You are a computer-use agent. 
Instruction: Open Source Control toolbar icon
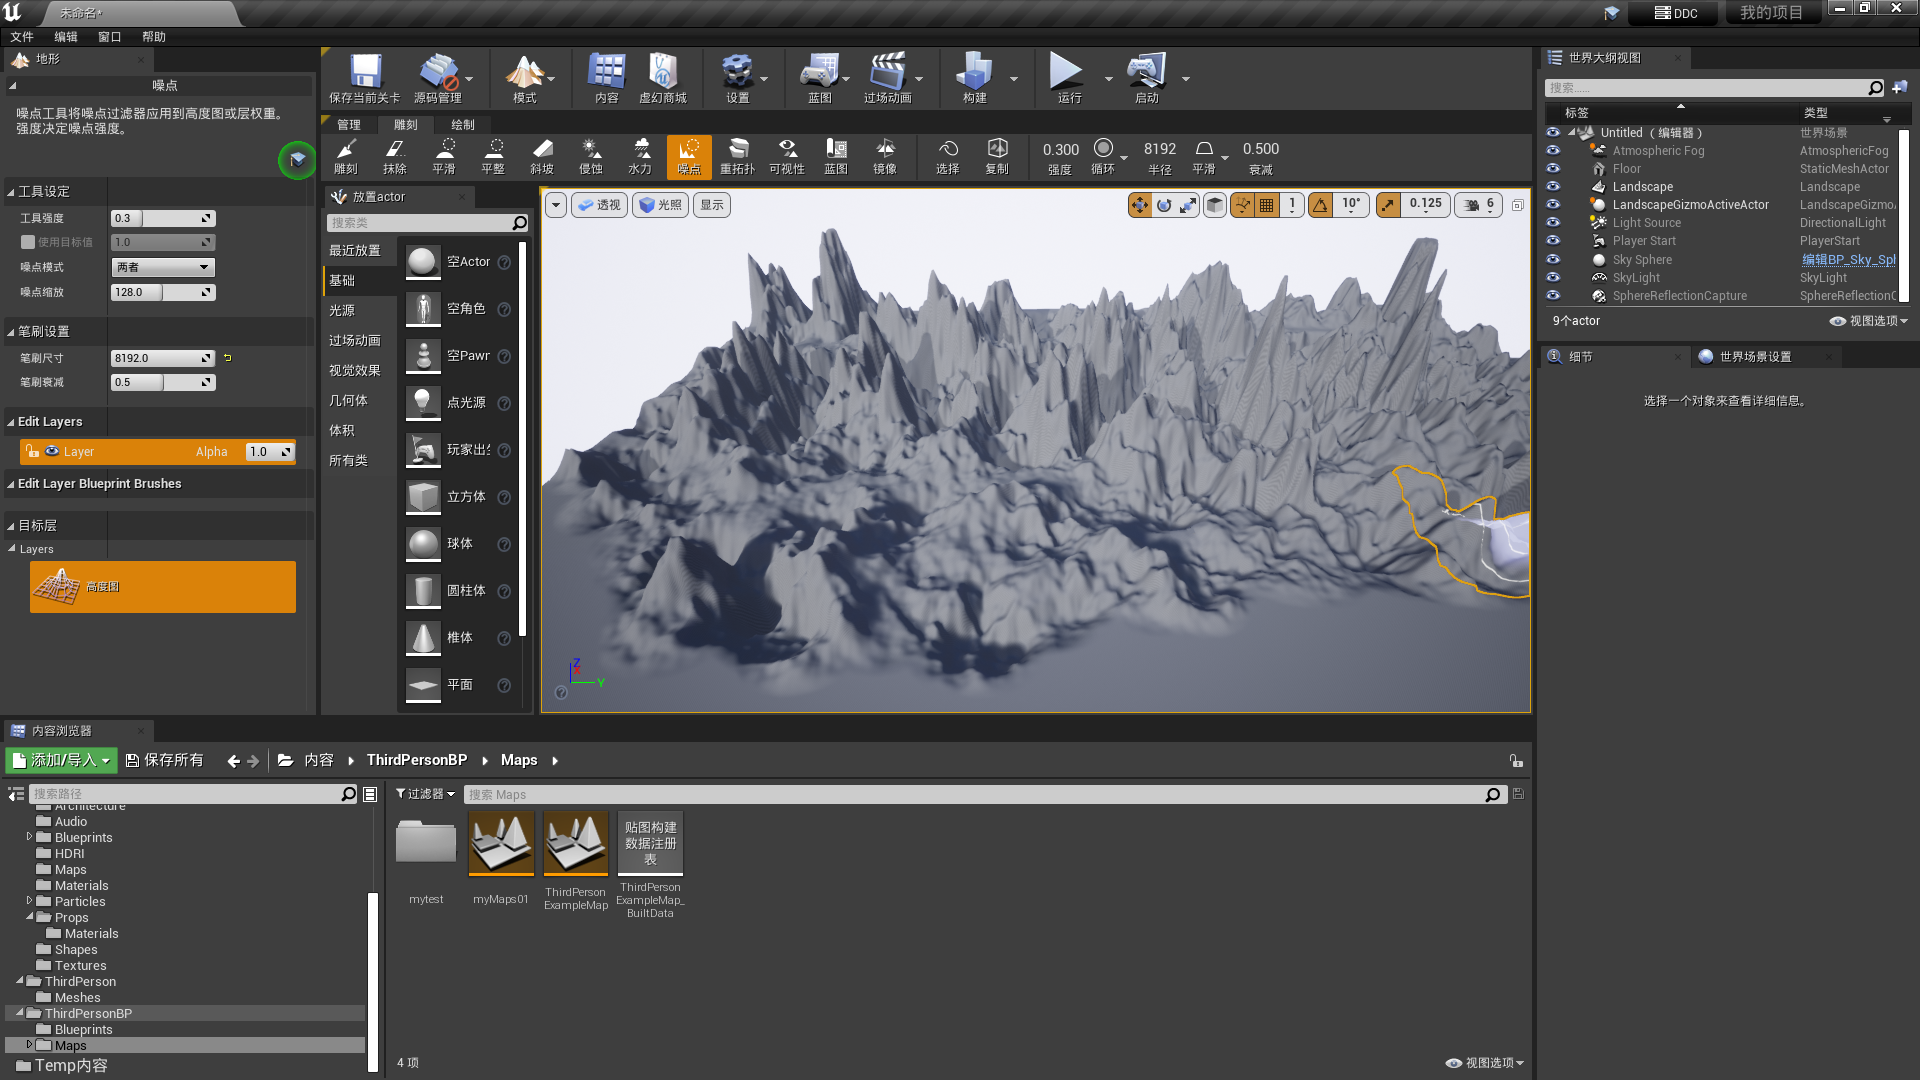437,78
